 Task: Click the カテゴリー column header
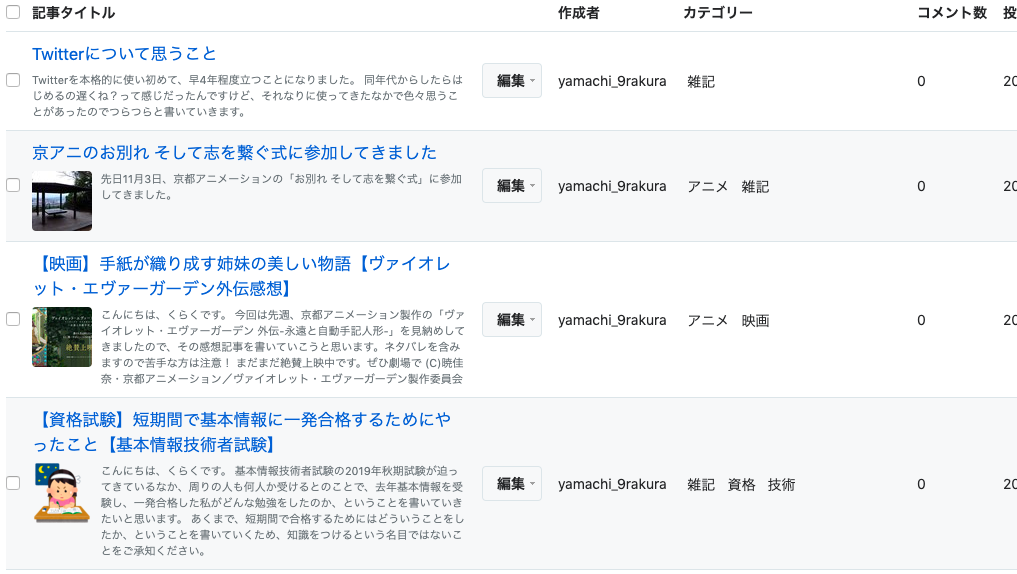(x=717, y=13)
